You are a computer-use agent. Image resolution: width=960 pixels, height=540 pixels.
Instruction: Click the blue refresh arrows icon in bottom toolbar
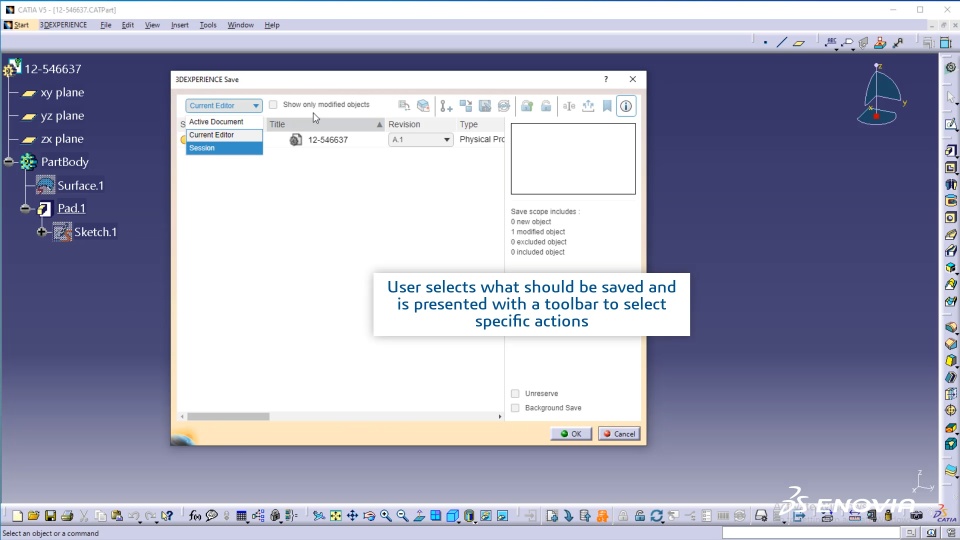656,516
